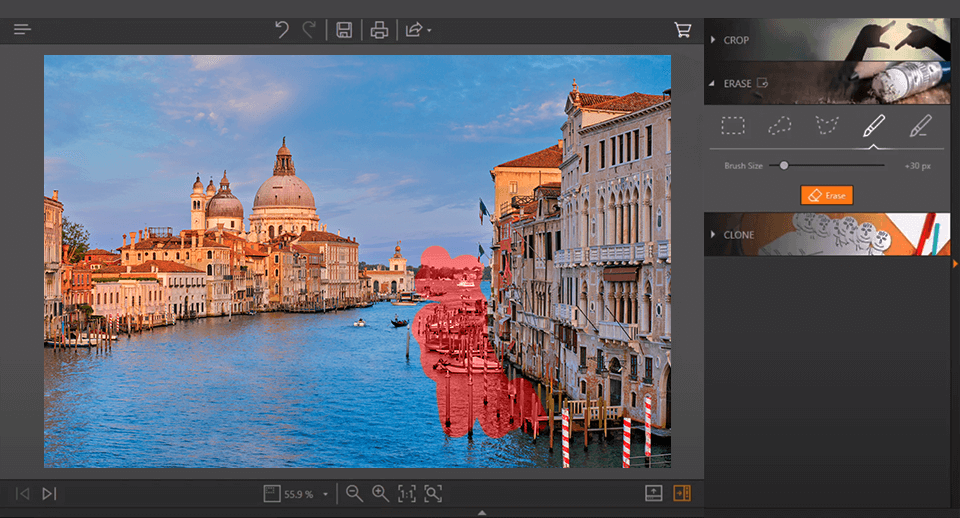Undo the last action
Image resolution: width=960 pixels, height=518 pixels.
282,30
